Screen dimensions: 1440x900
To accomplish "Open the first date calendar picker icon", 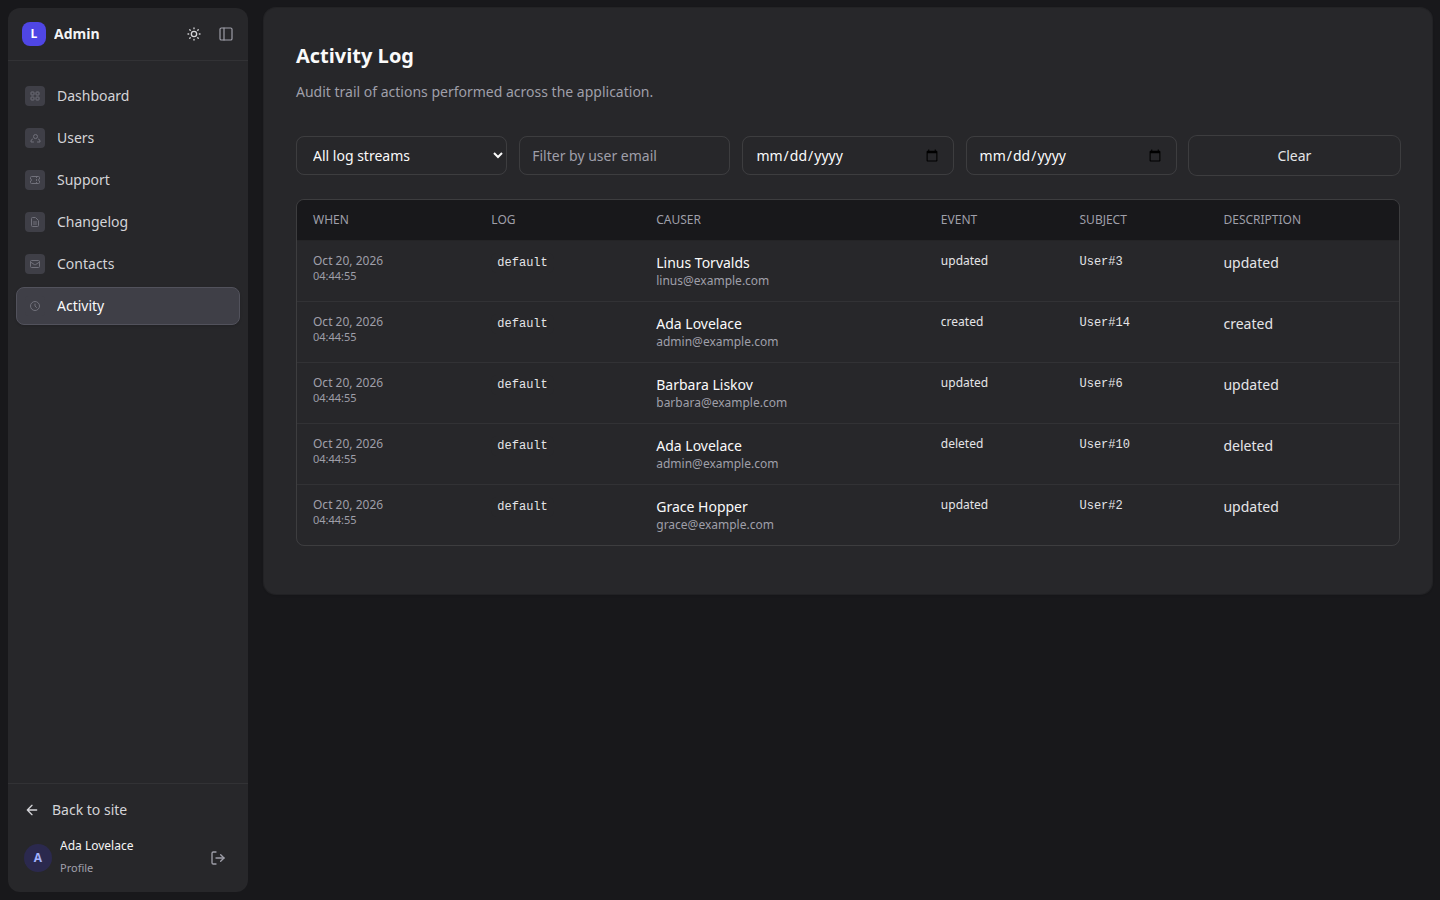I will click(x=932, y=156).
